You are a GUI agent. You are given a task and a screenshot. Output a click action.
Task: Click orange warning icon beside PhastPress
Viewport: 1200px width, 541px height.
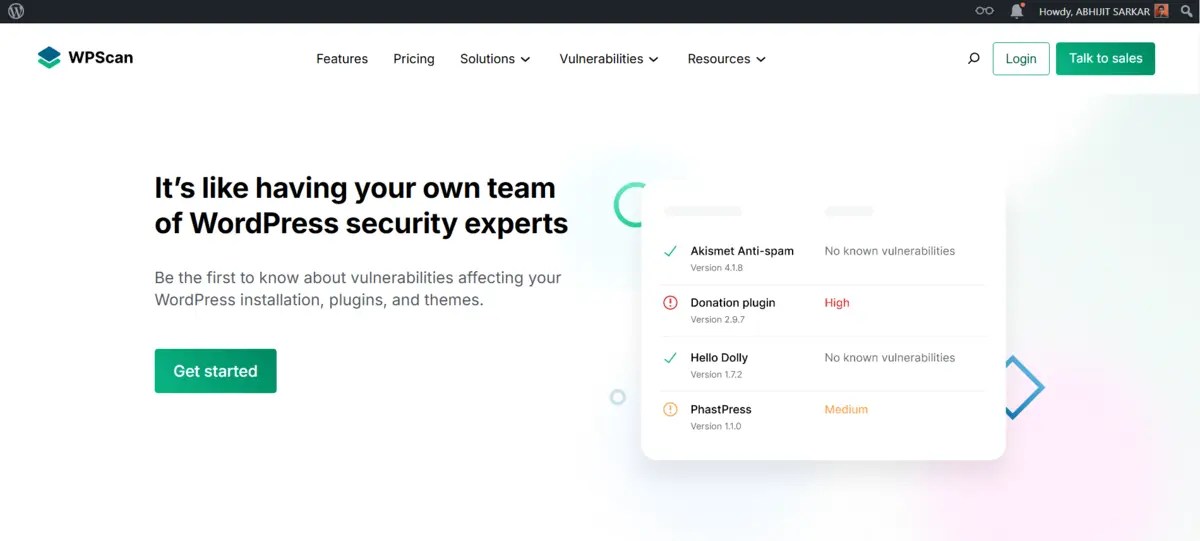[670, 409]
